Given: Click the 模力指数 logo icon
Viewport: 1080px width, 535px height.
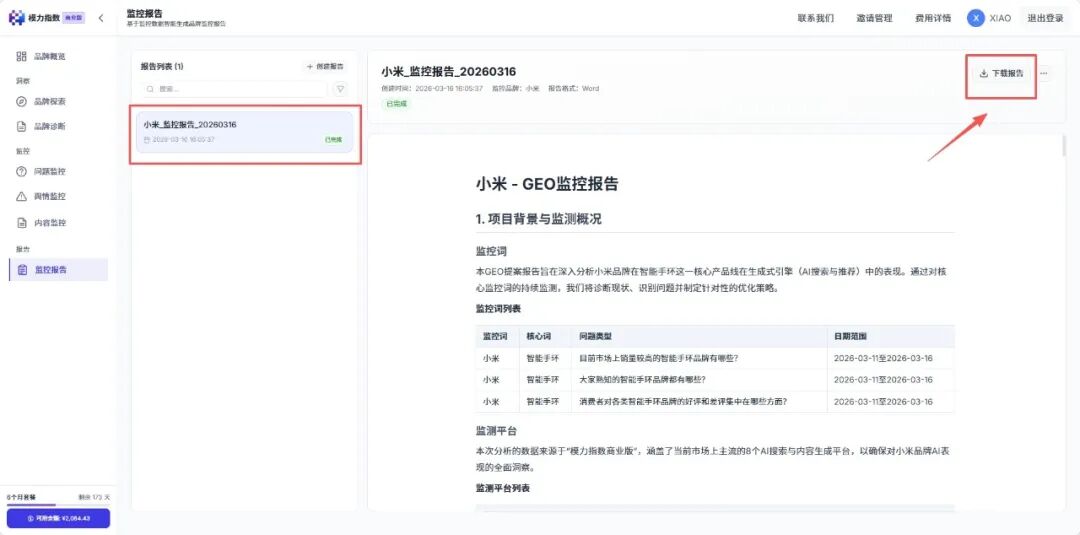Looking at the screenshot, I should (17, 18).
